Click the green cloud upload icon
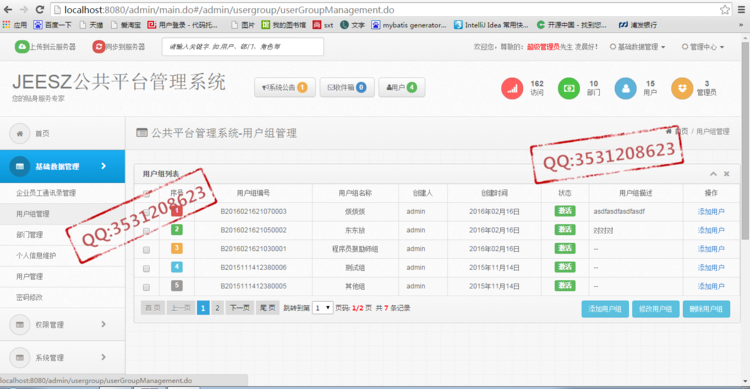 click(22, 46)
